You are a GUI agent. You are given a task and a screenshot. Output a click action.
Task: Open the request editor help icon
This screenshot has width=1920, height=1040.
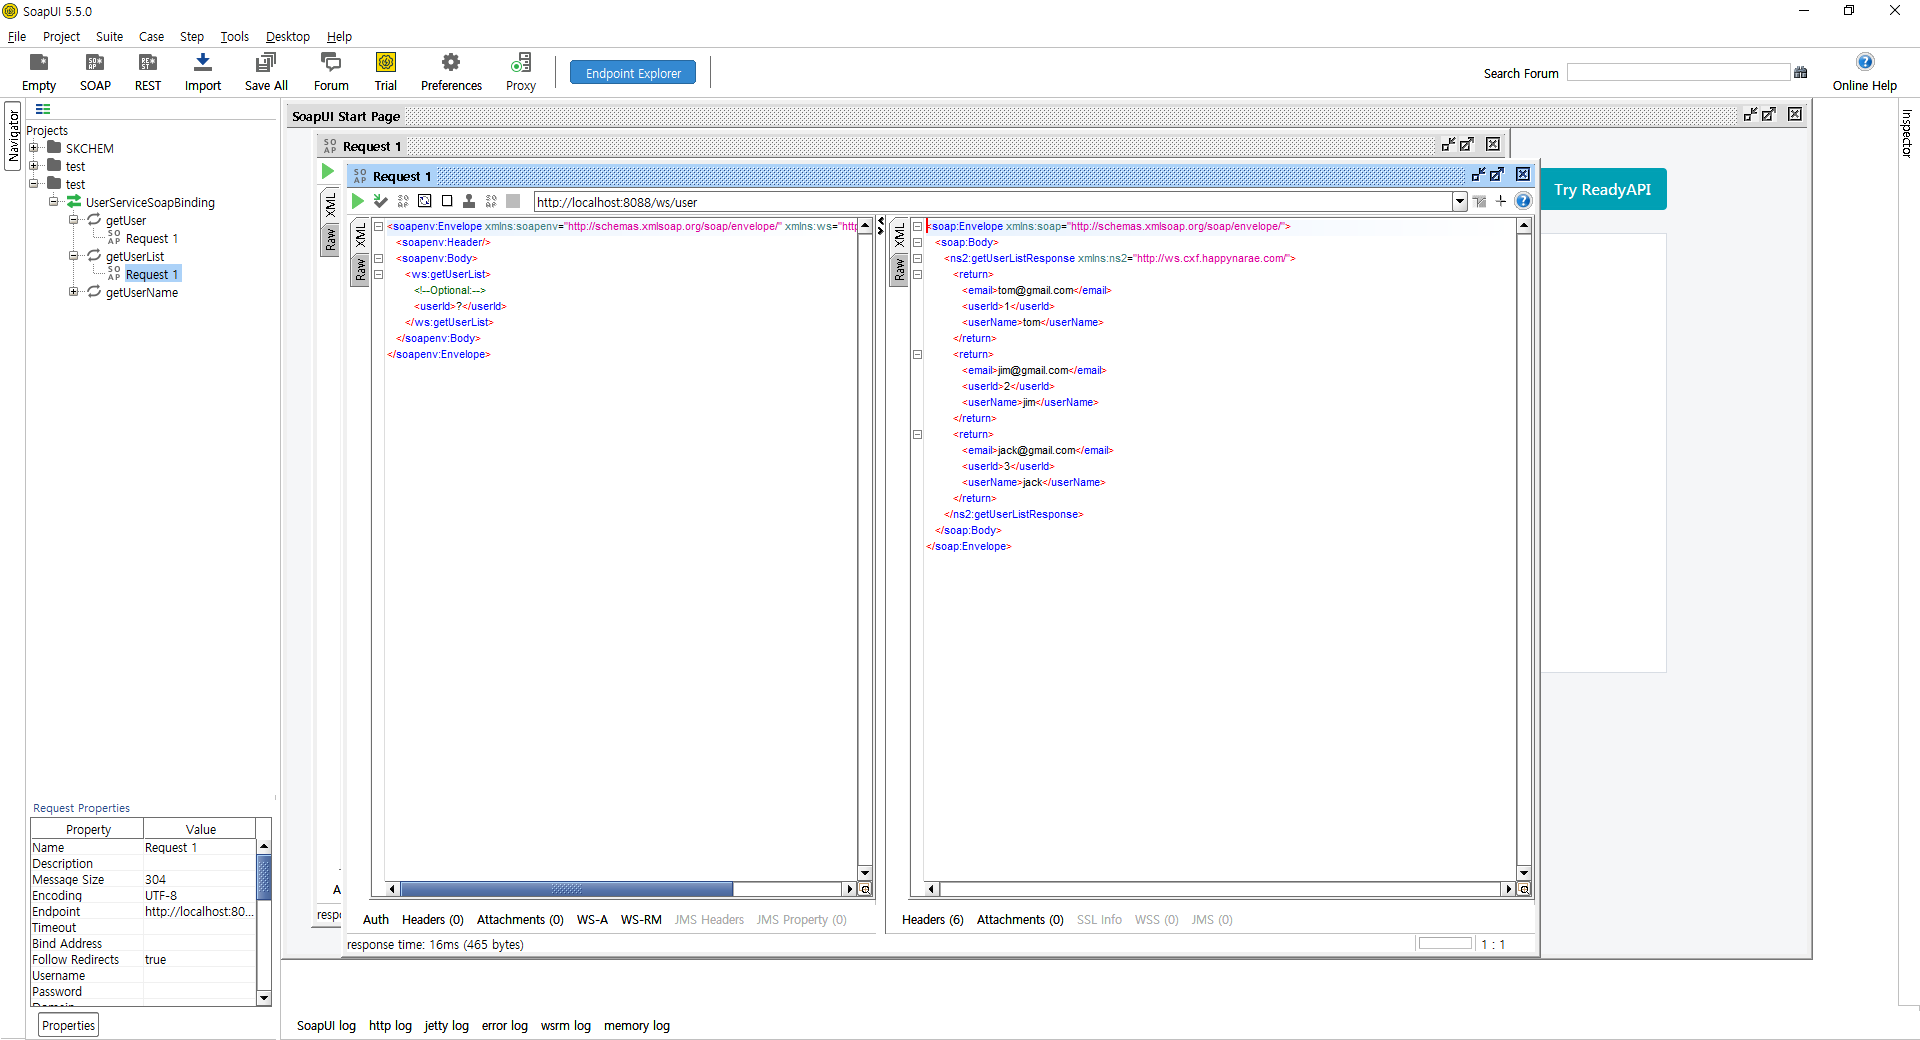tap(1523, 201)
